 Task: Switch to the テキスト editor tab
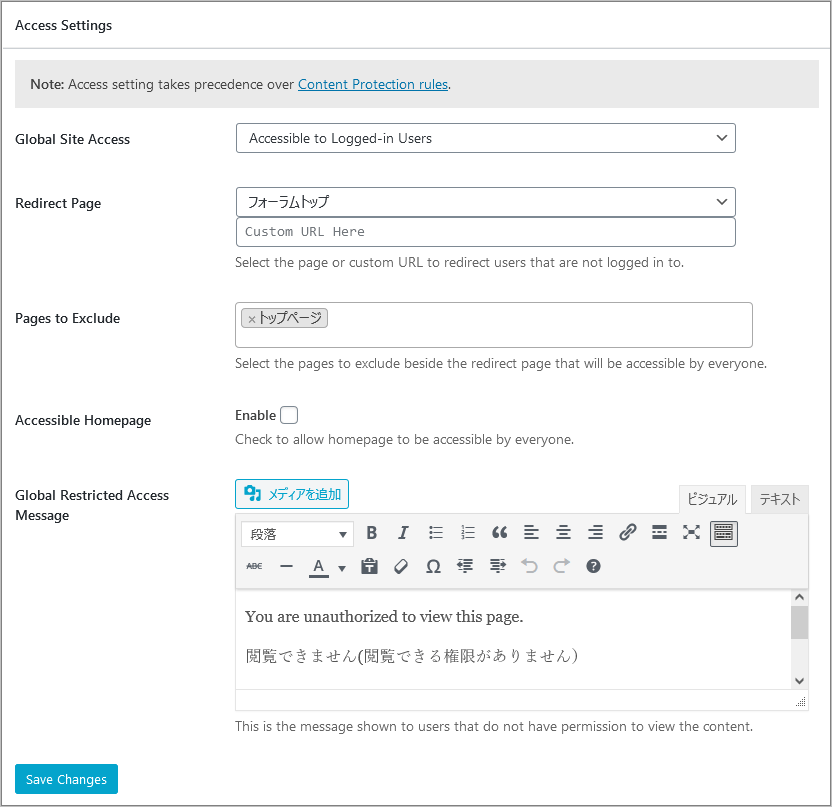[x=779, y=499]
